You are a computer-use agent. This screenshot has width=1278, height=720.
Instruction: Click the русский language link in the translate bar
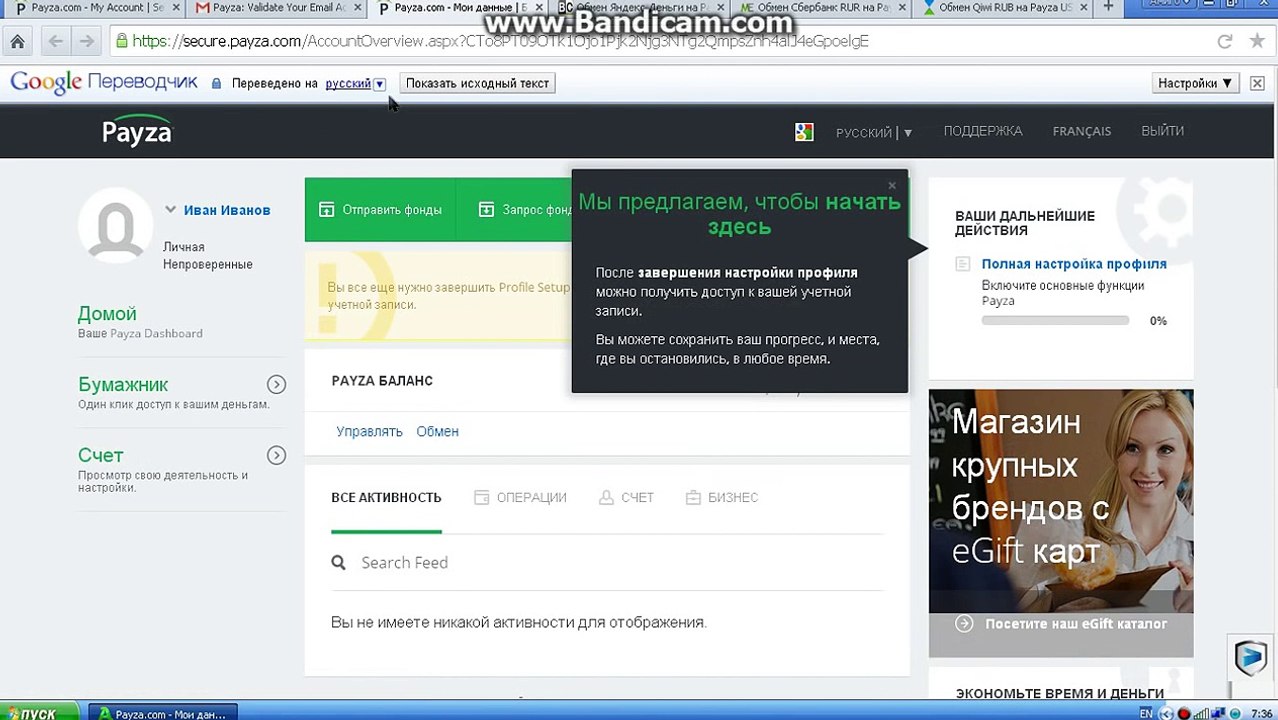click(x=348, y=84)
